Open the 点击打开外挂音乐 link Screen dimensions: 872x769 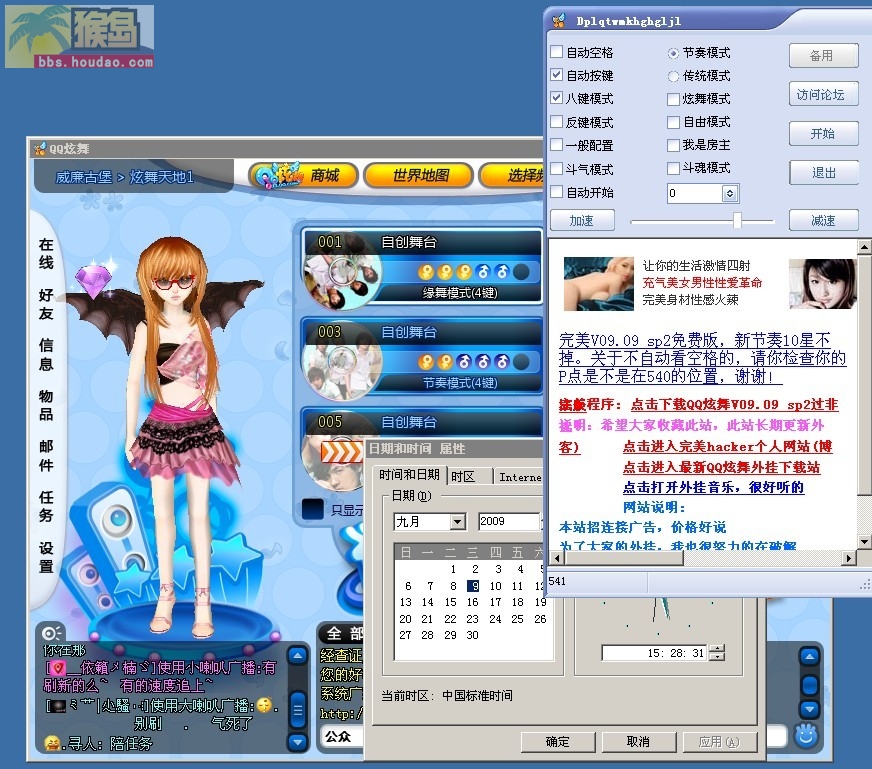pyautogui.click(x=714, y=487)
